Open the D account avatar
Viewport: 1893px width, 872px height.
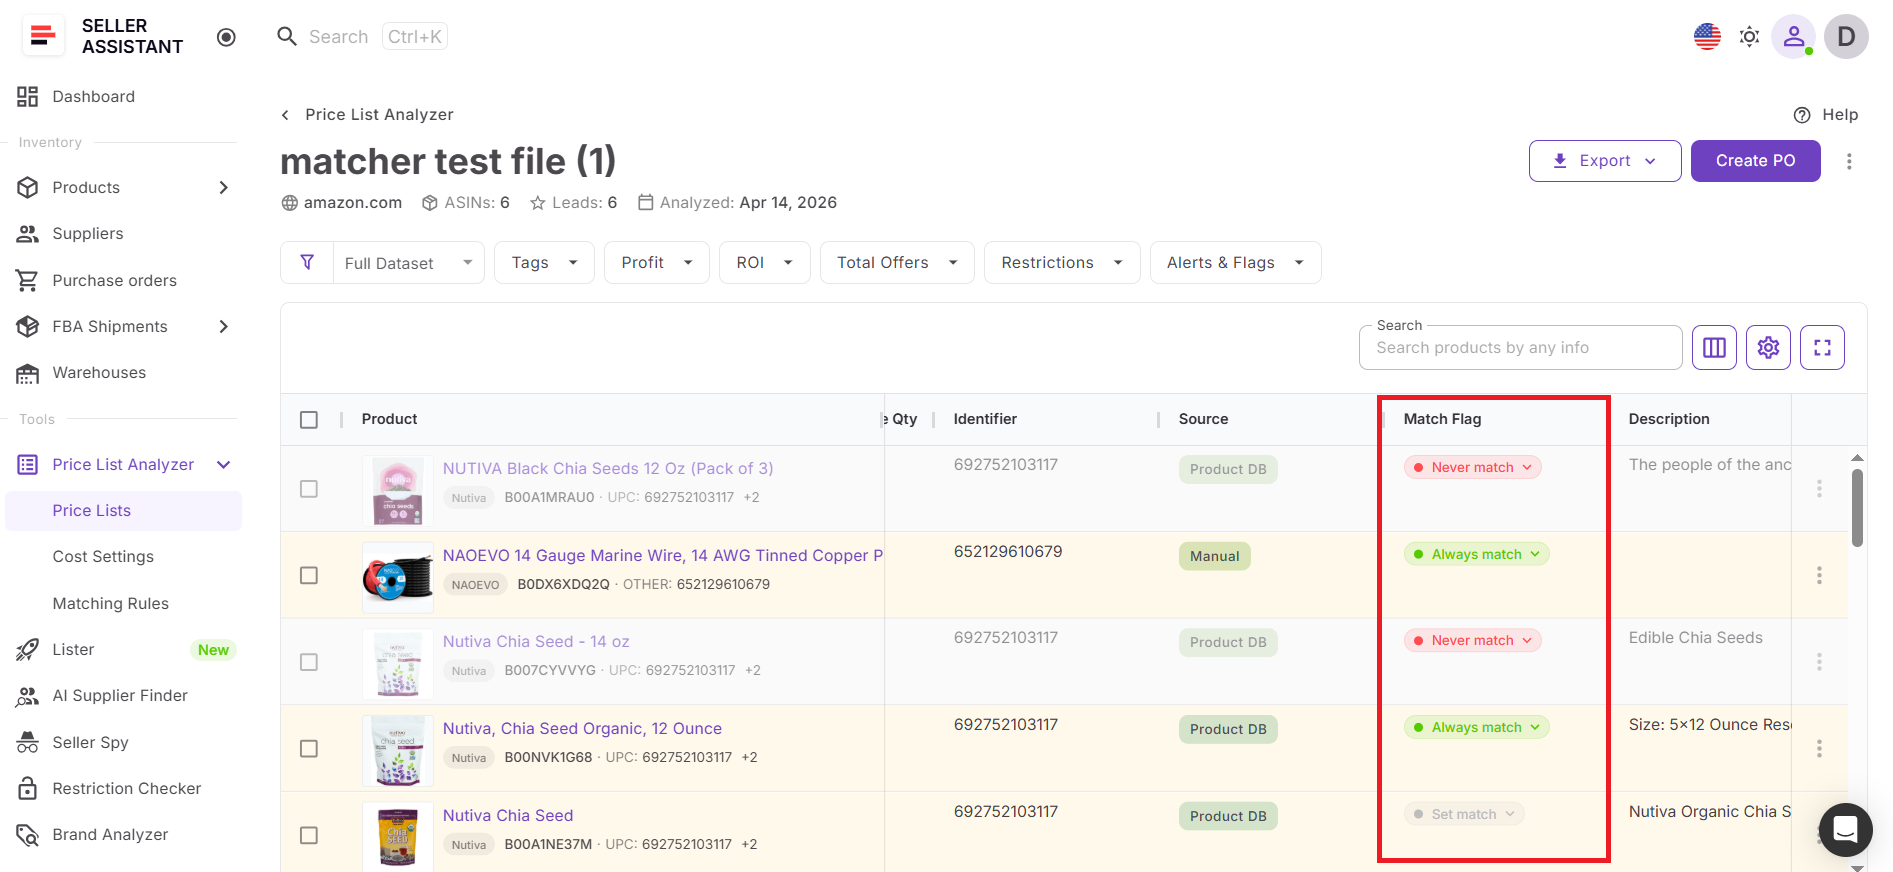[1846, 37]
